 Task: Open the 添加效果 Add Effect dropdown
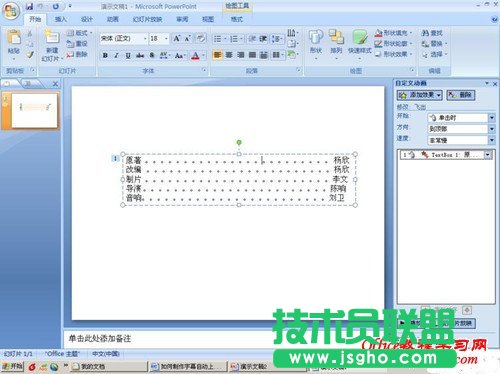pyautogui.click(x=420, y=95)
